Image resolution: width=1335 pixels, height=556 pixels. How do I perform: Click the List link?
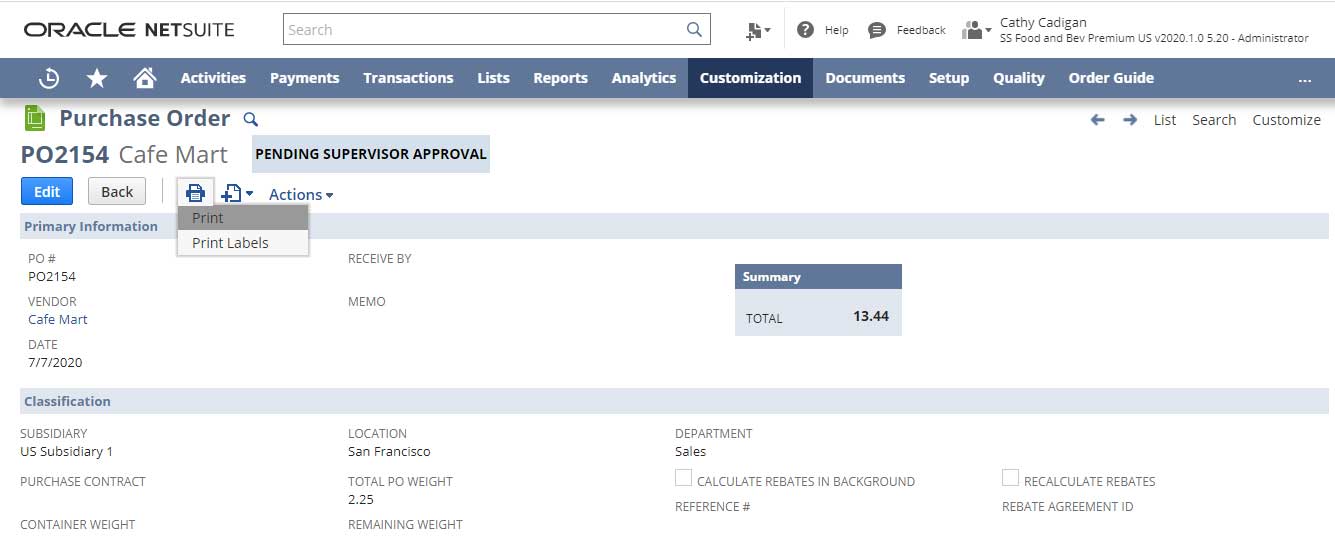tap(1165, 120)
